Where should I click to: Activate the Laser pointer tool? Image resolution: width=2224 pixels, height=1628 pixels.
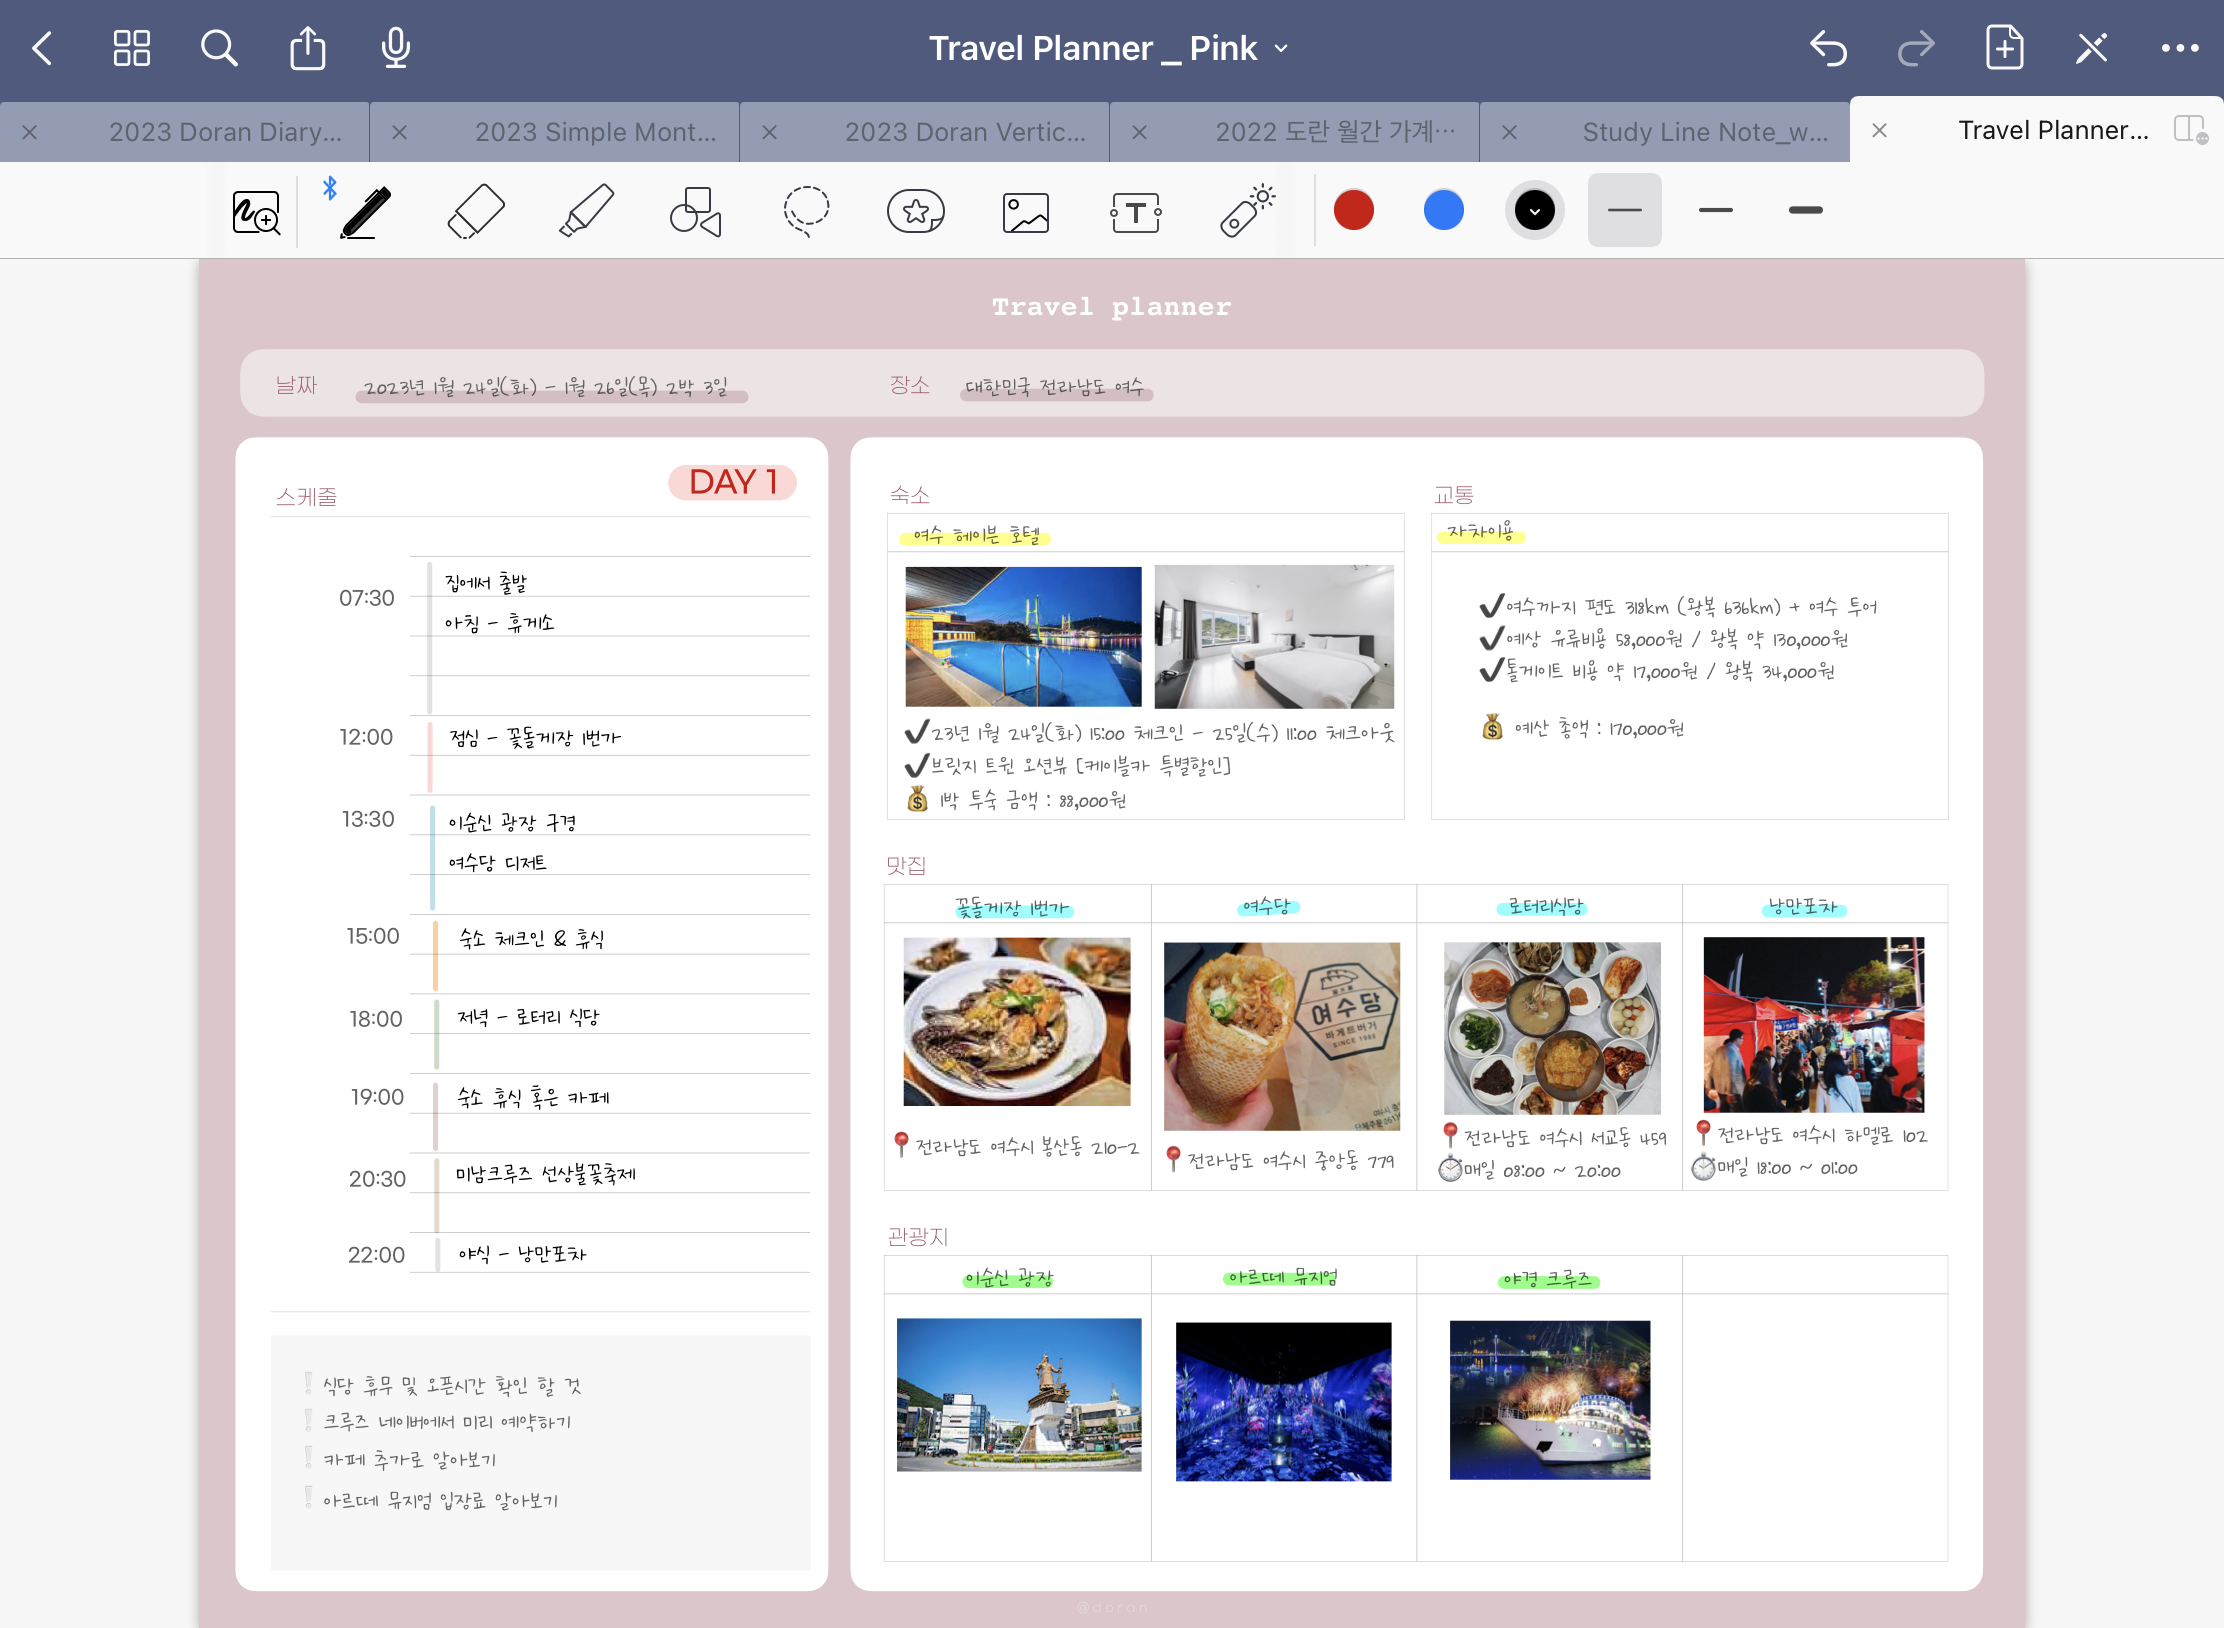pos(1246,211)
